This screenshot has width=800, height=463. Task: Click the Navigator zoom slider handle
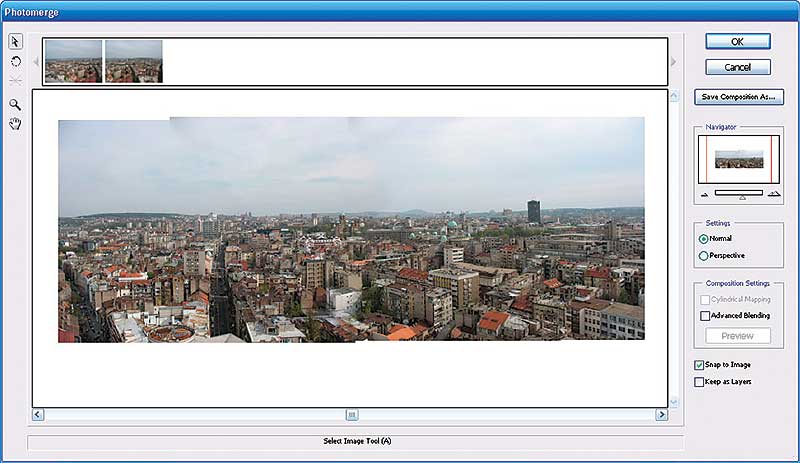(742, 197)
